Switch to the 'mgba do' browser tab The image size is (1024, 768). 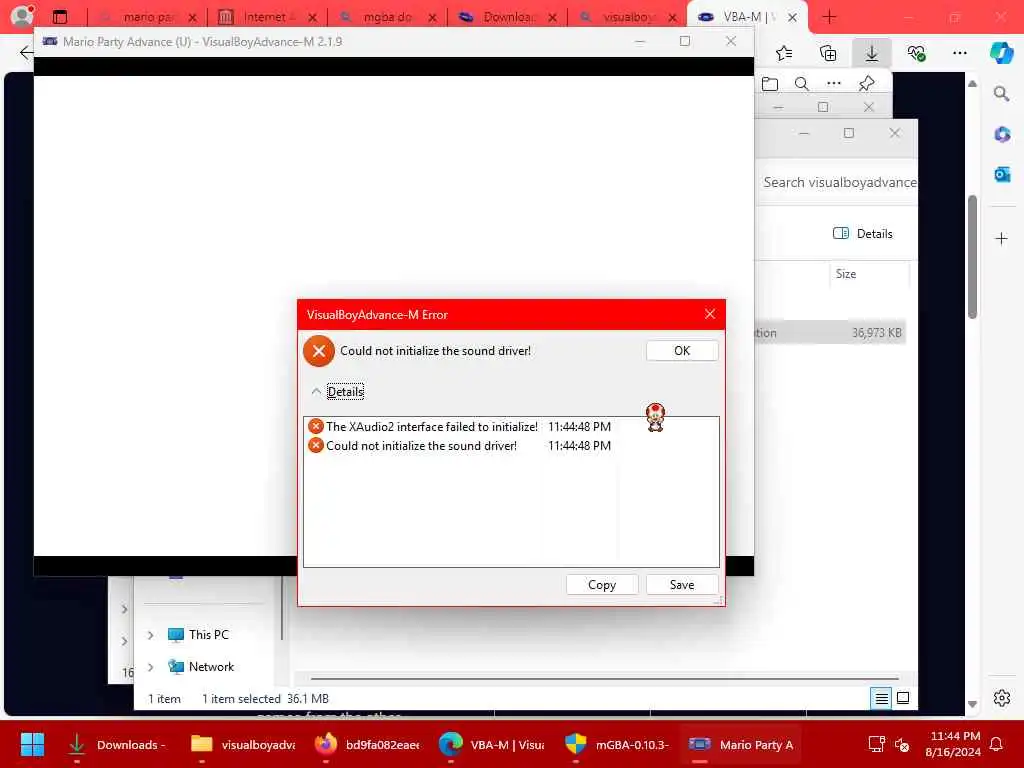[x=387, y=17]
